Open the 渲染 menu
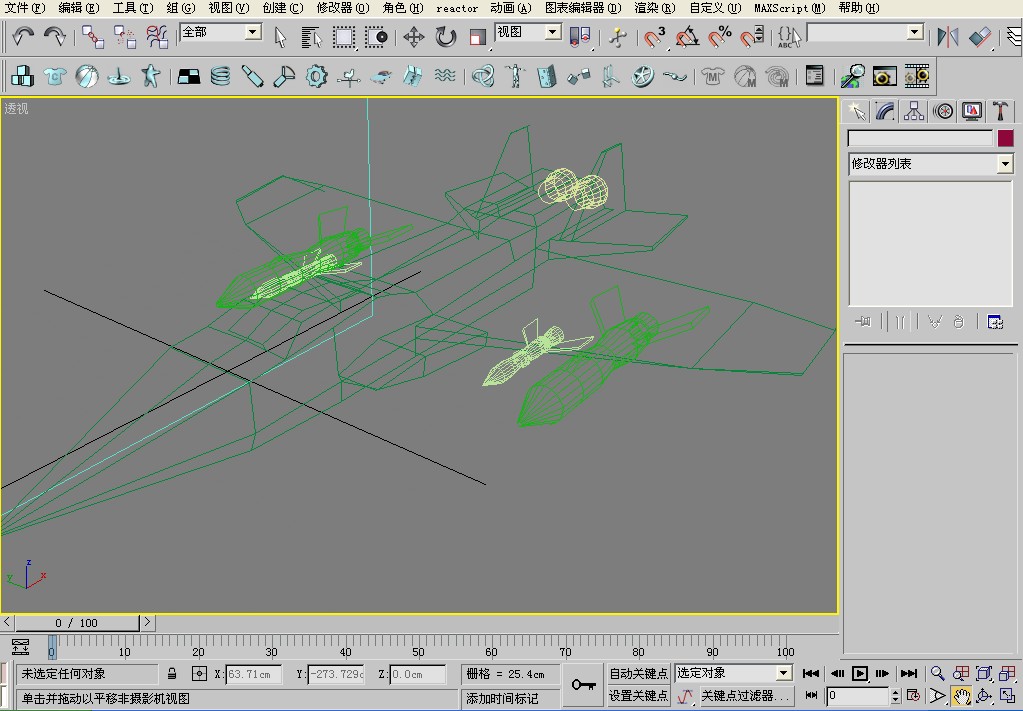The image size is (1023, 711). point(654,8)
